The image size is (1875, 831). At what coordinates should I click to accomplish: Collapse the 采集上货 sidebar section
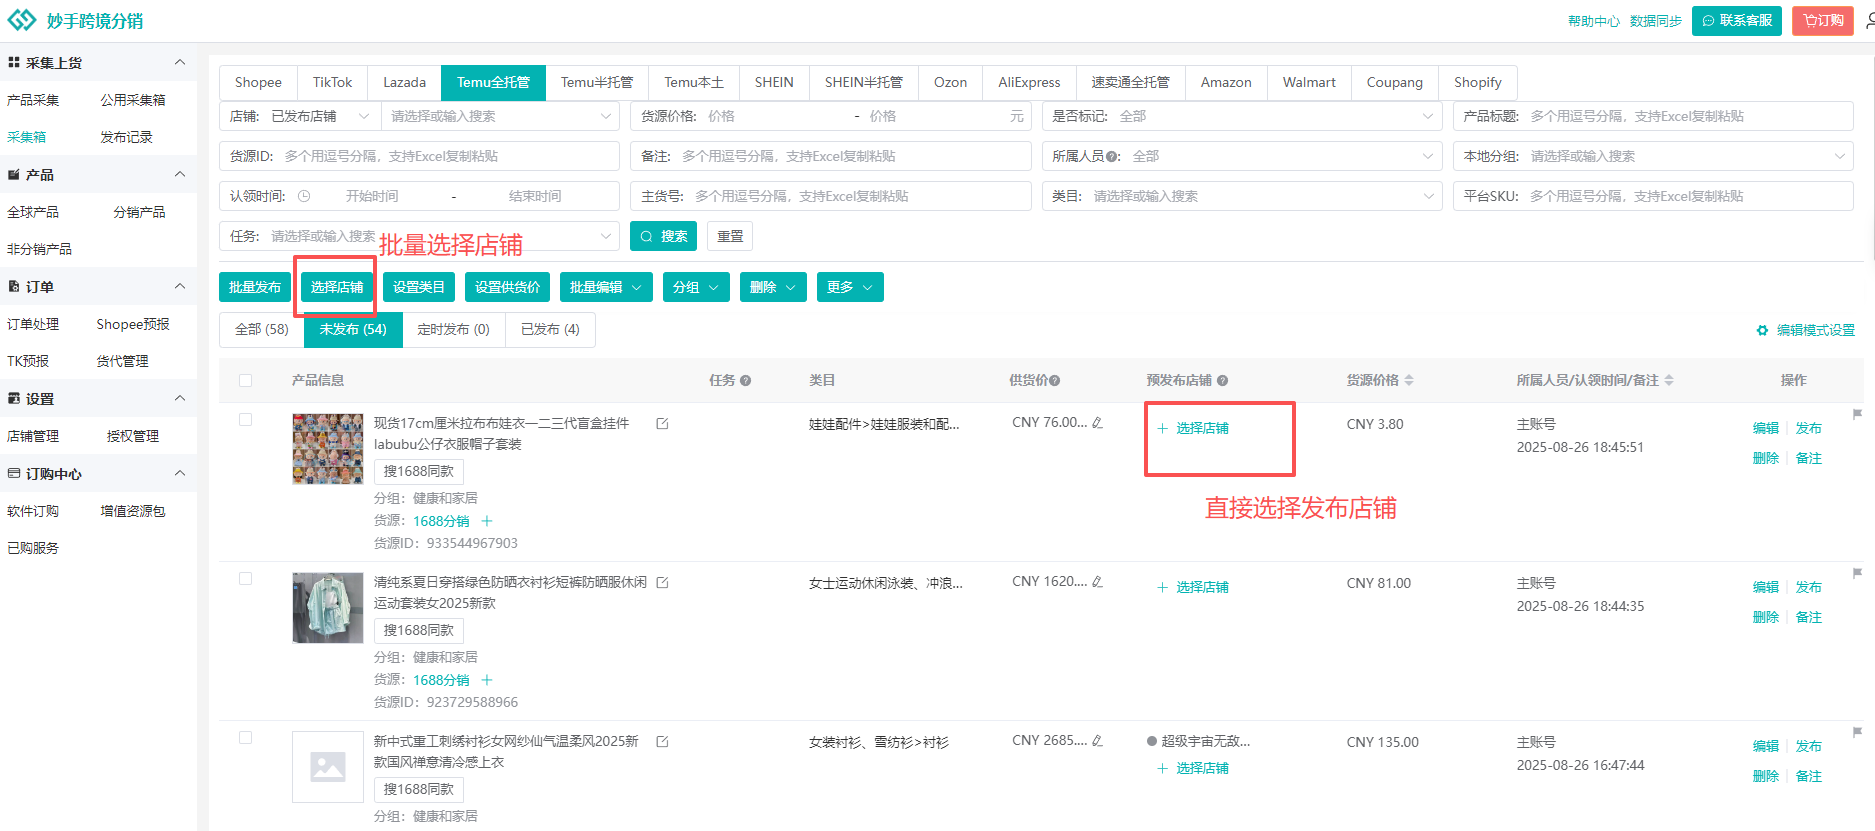[x=180, y=62]
